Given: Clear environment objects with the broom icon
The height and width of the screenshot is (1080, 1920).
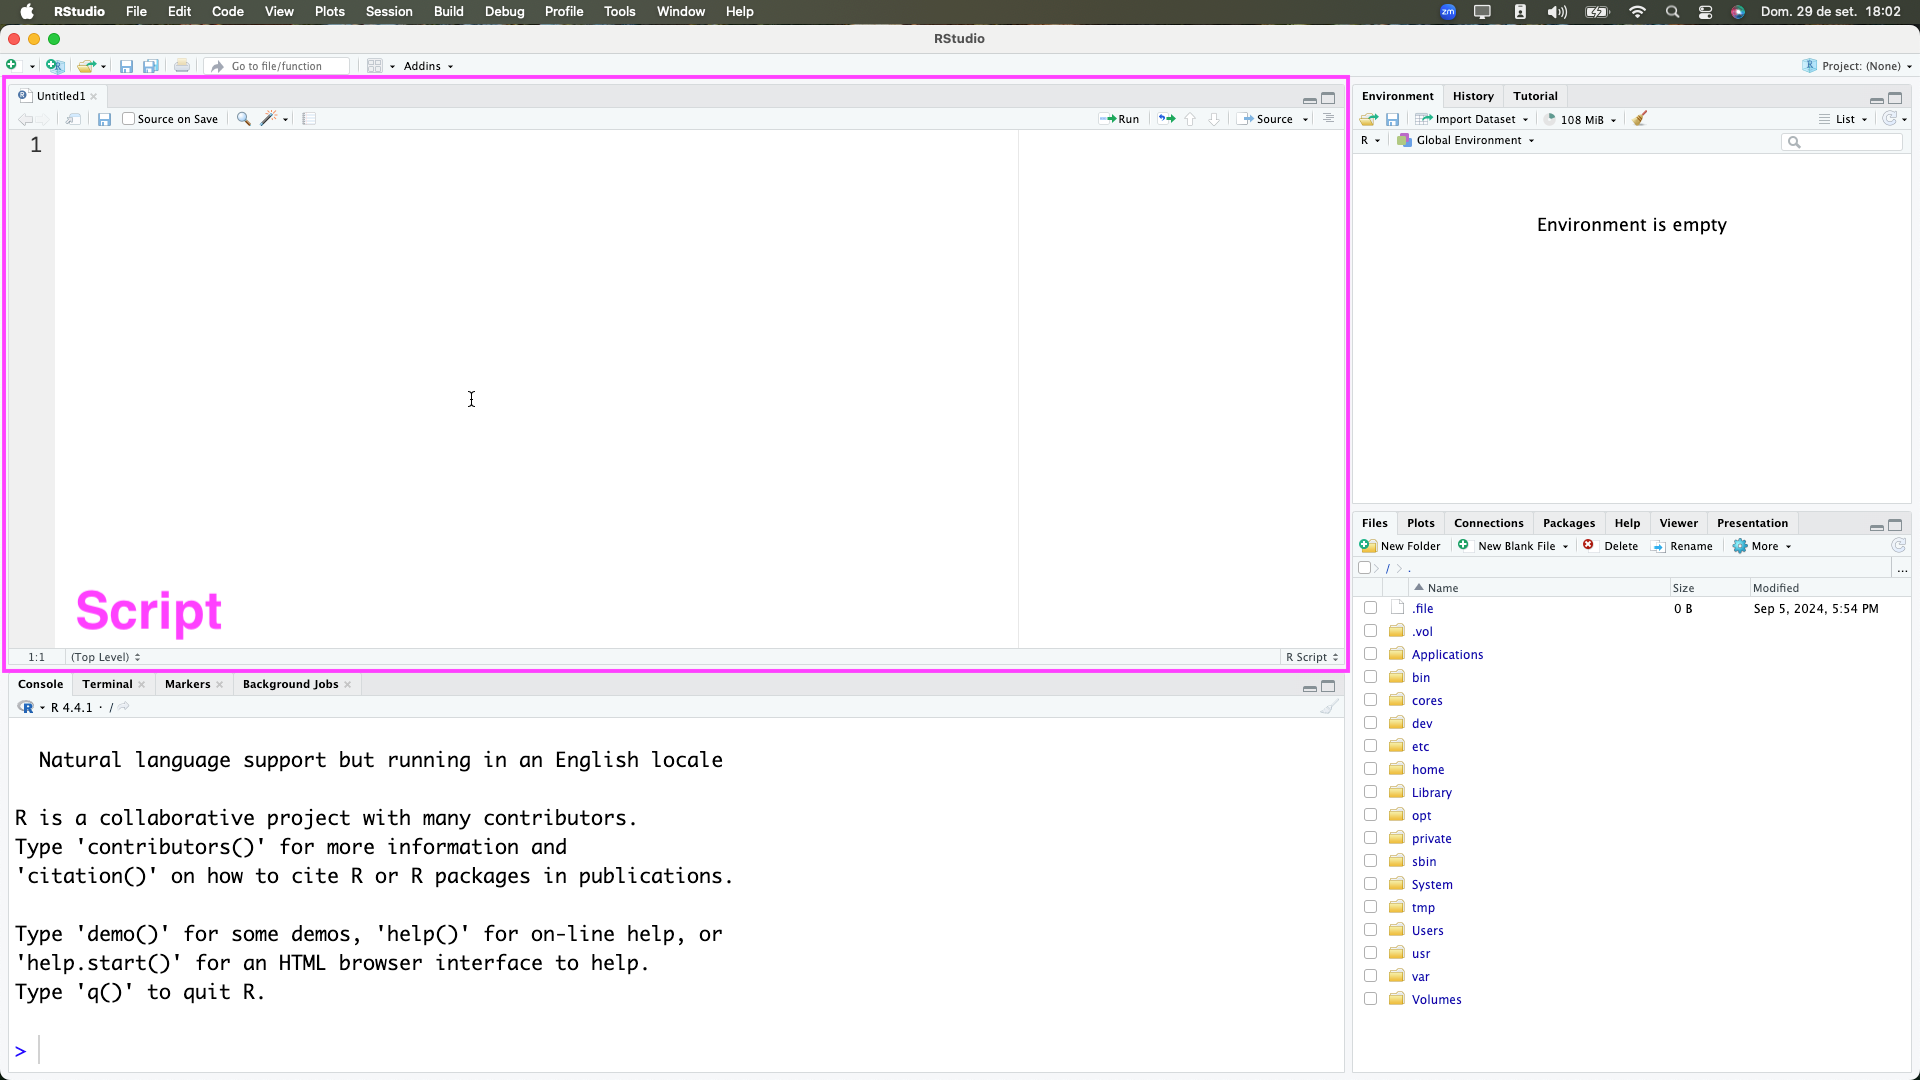Looking at the screenshot, I should (x=1640, y=119).
